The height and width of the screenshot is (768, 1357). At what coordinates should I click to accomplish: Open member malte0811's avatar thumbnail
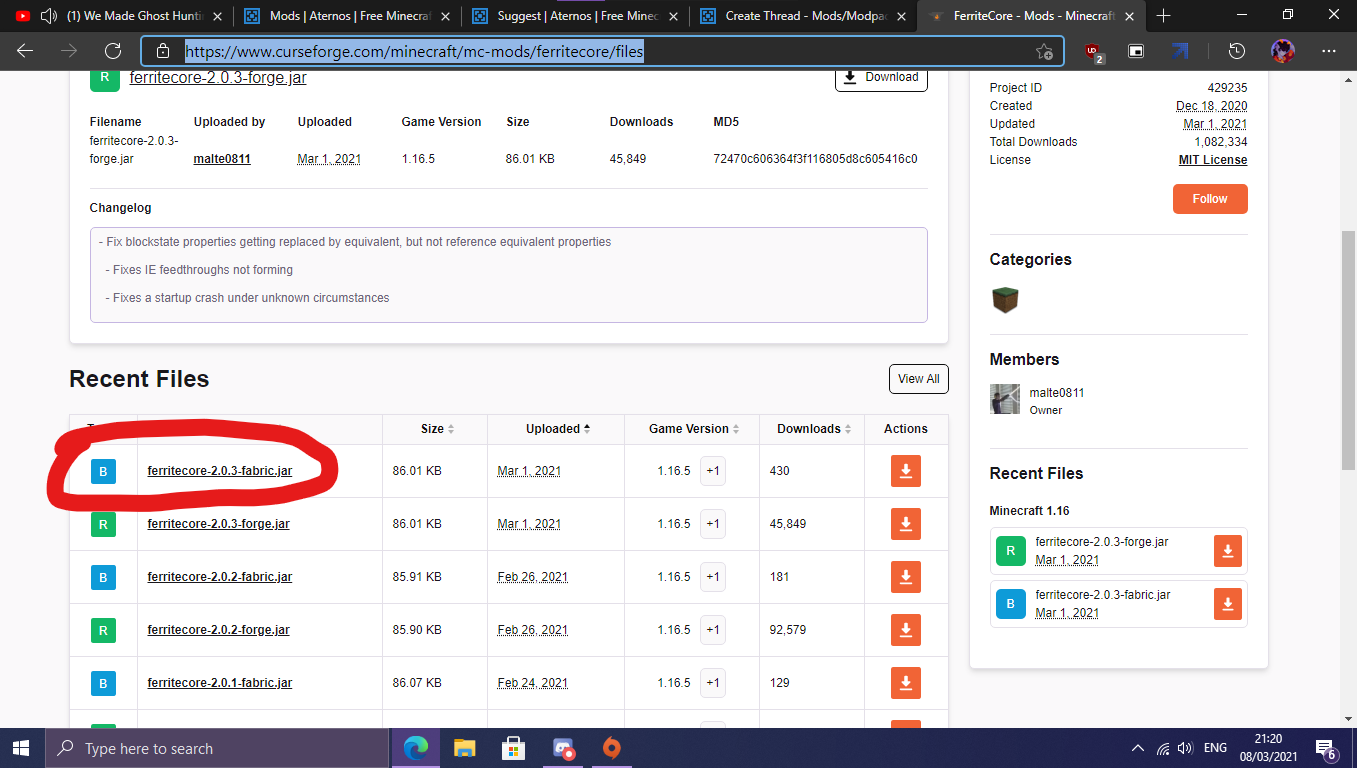click(x=1005, y=399)
